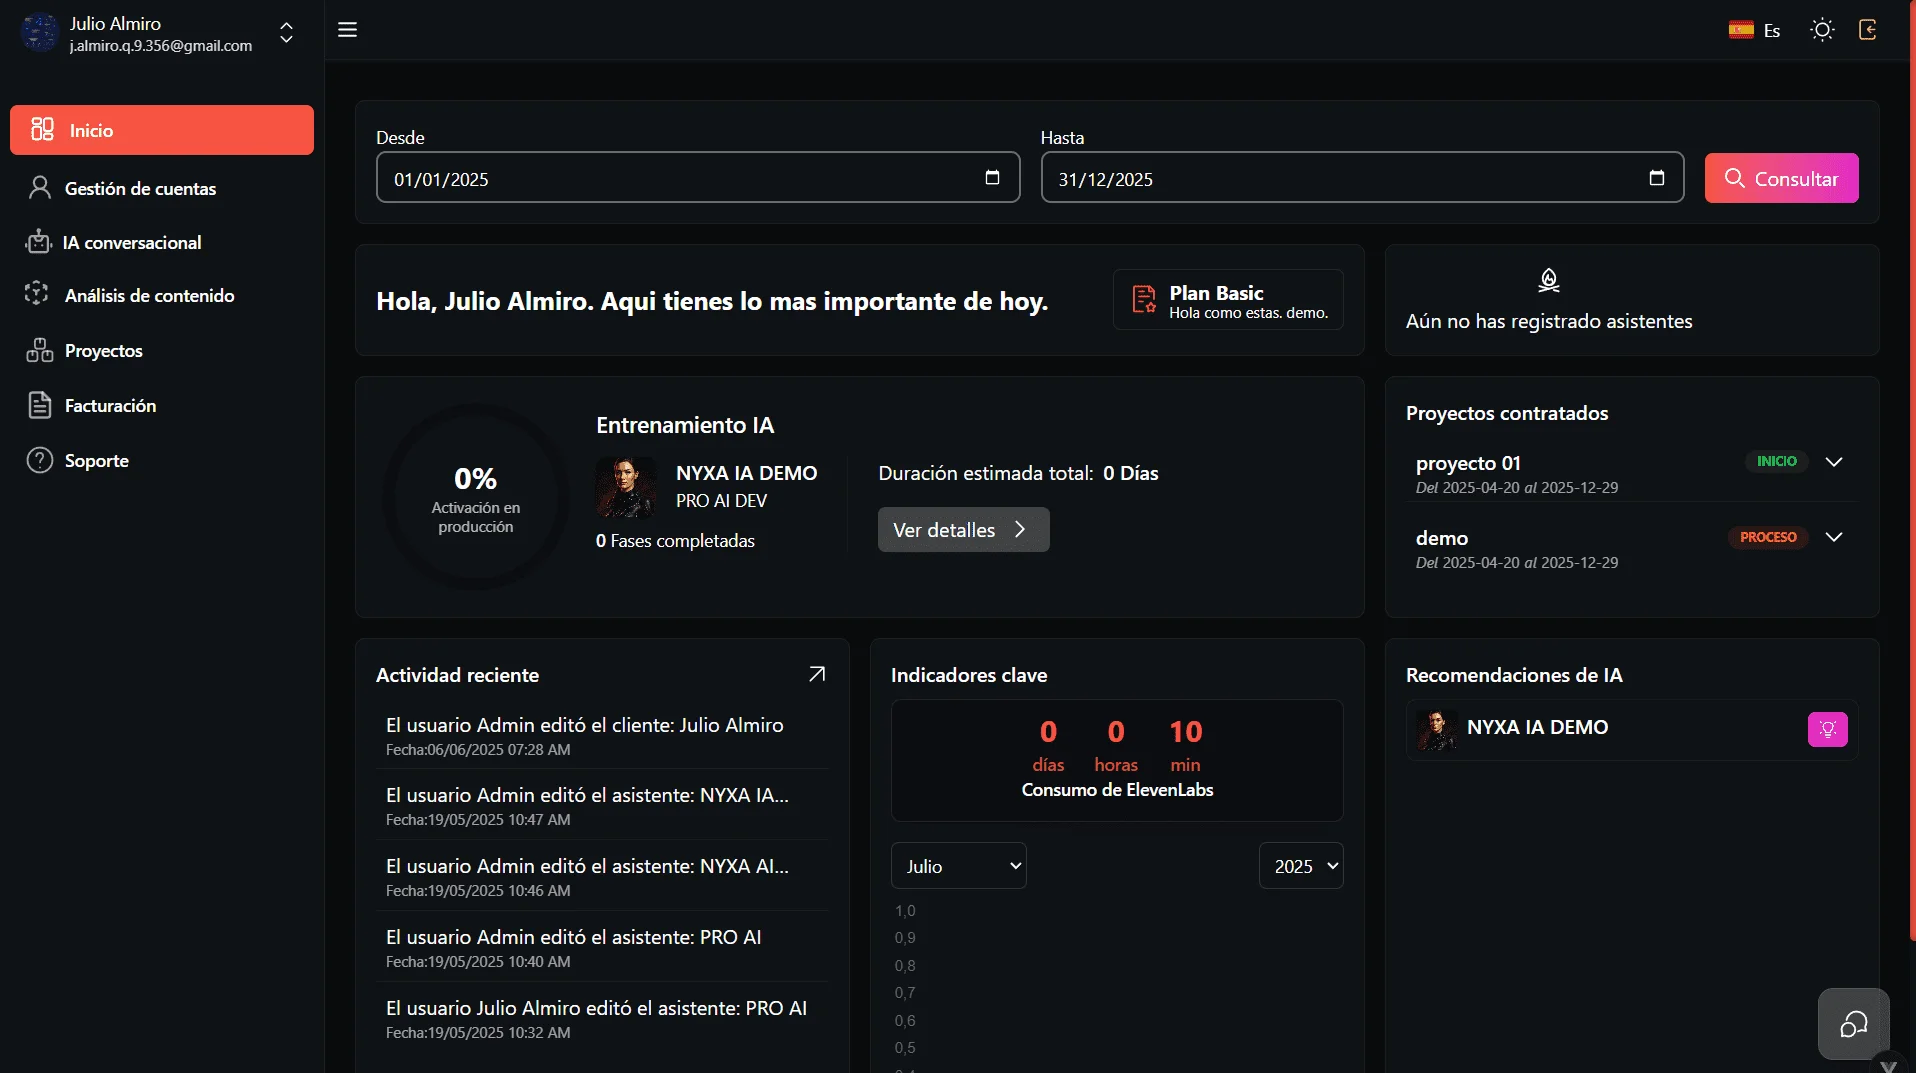
Task: Open the Plan Basic card
Action: click(x=1228, y=300)
